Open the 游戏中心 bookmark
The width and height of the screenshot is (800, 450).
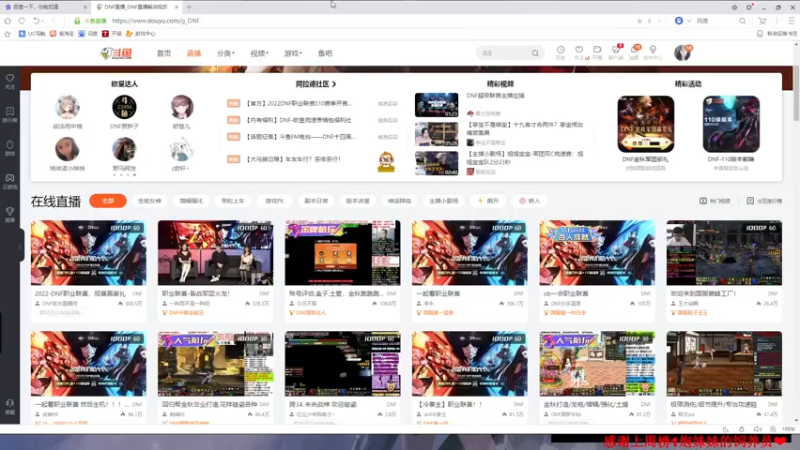[x=140, y=34]
